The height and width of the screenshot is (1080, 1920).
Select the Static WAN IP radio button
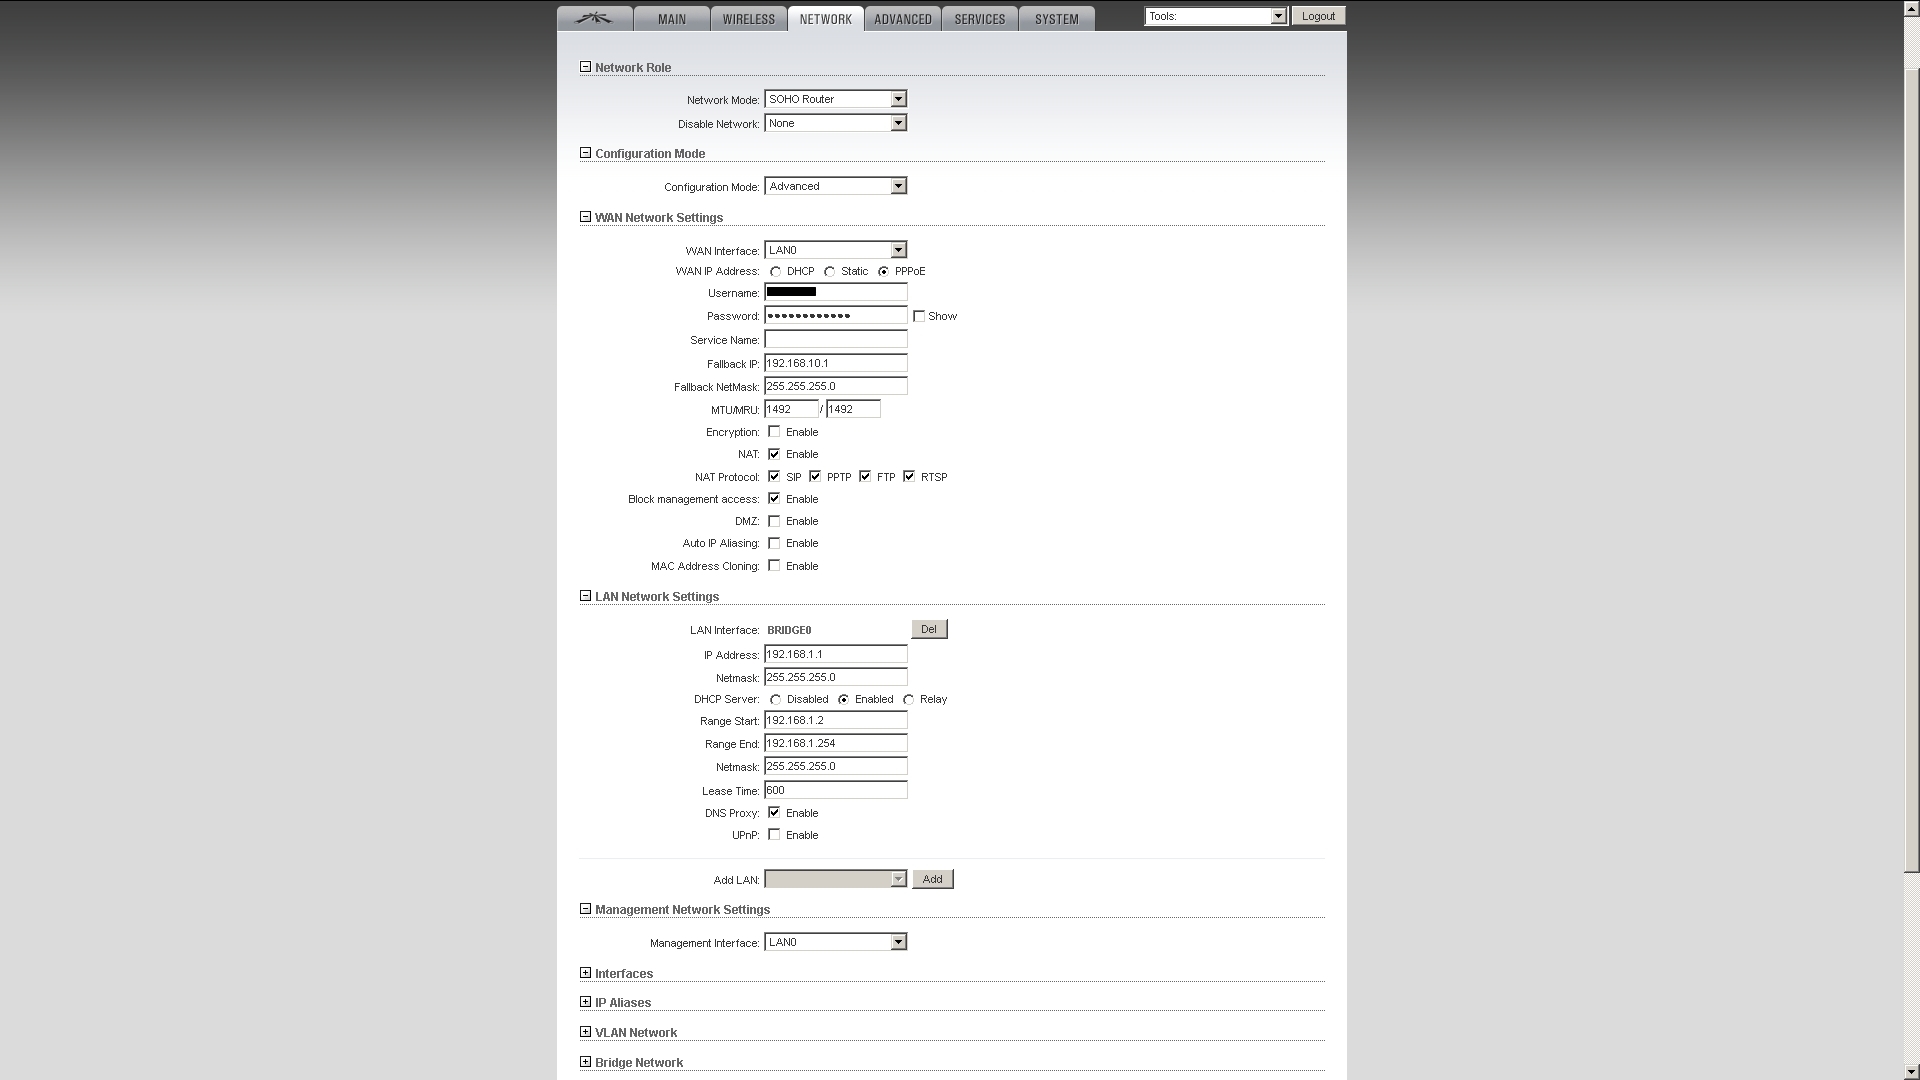(830, 272)
